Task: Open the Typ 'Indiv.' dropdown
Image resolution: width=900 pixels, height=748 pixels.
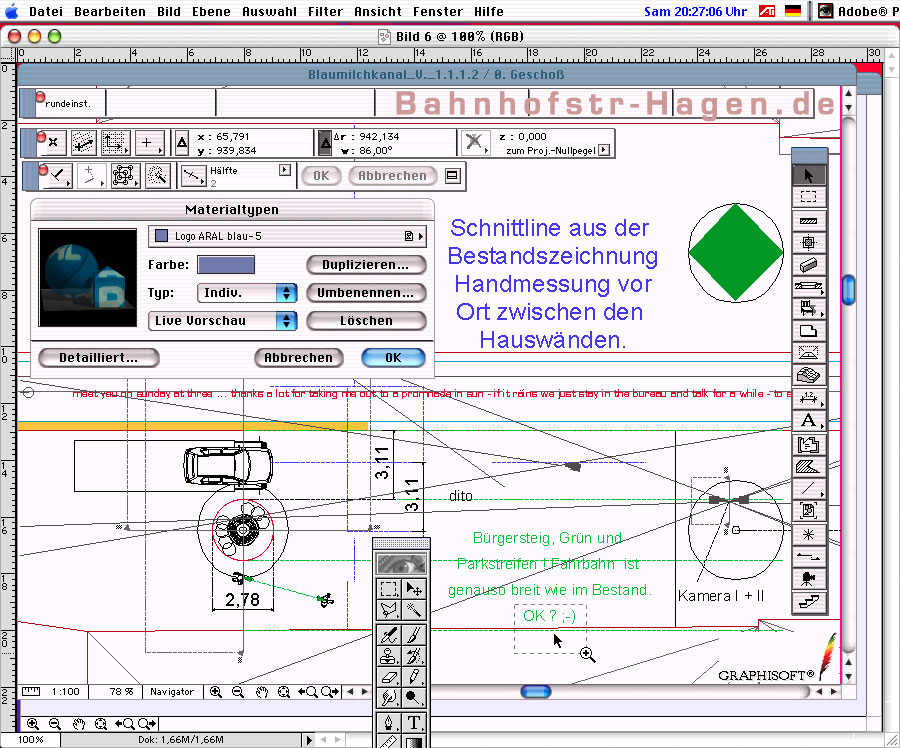Action: click(248, 293)
